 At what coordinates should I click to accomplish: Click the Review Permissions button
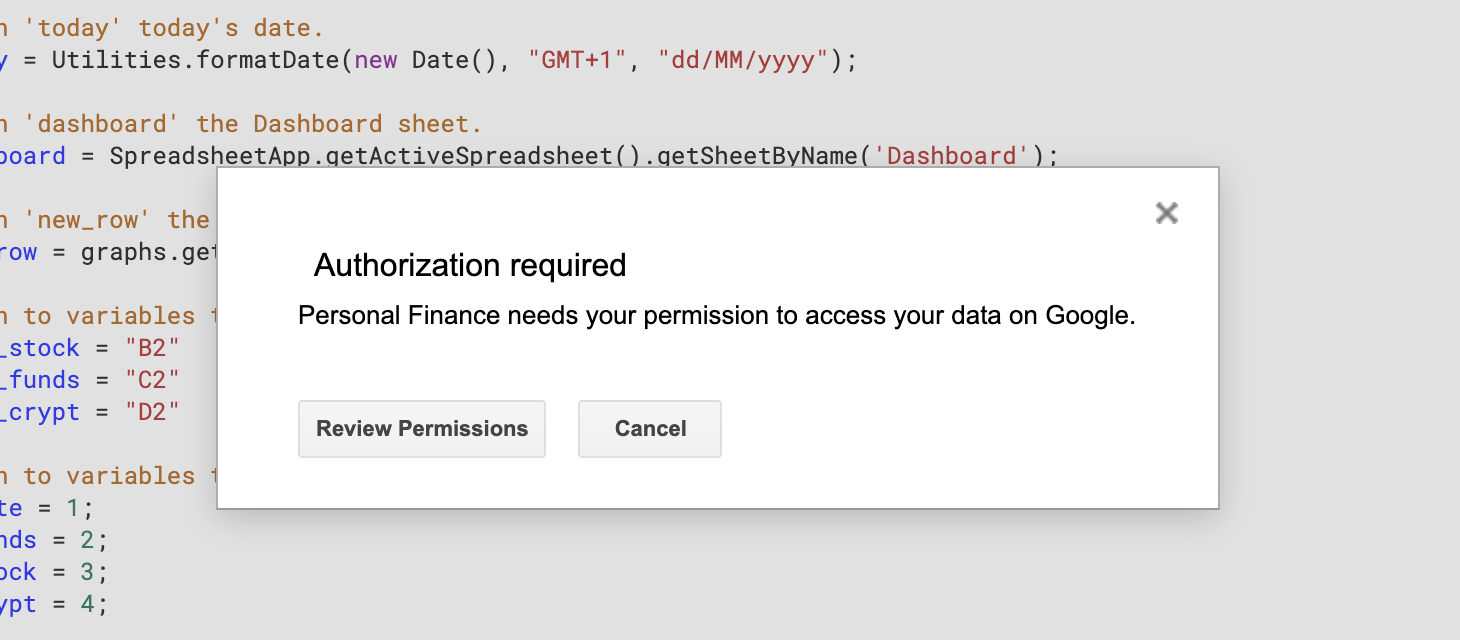click(421, 429)
